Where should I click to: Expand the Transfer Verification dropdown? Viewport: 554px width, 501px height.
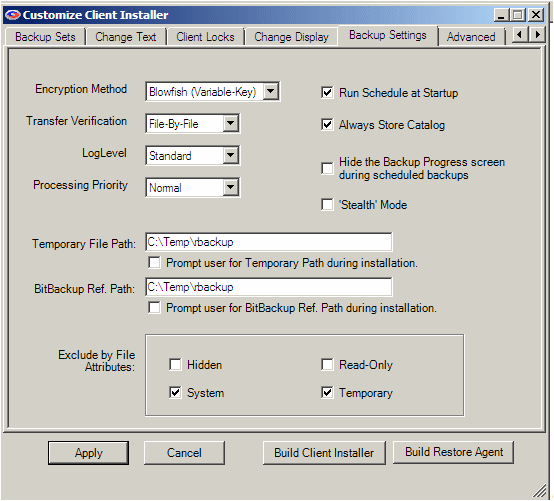(231, 123)
